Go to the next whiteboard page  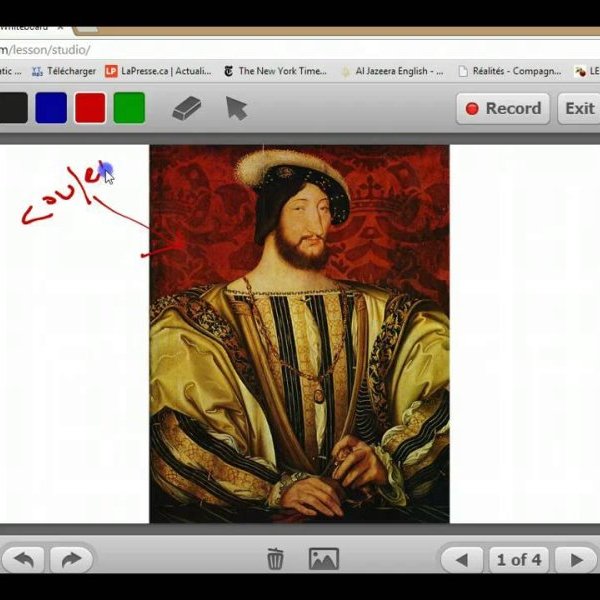[x=576, y=560]
